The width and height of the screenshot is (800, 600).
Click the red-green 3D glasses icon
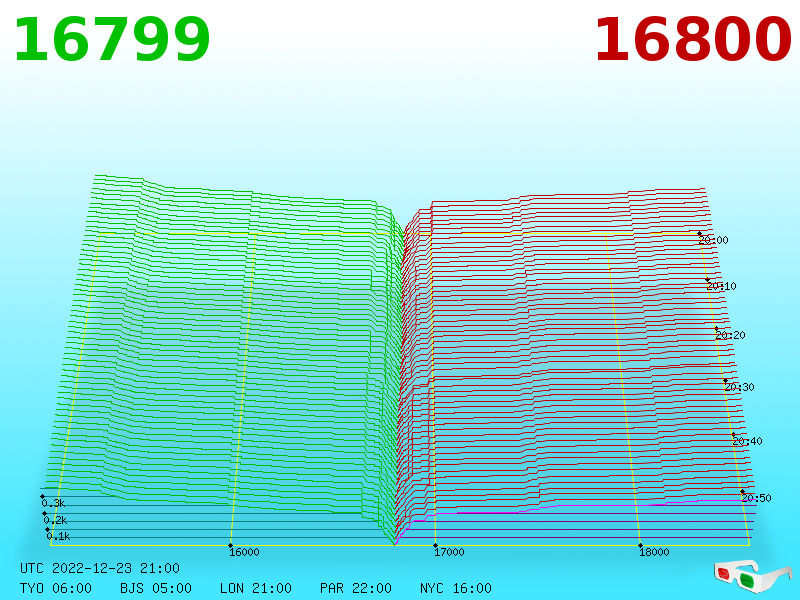[x=753, y=576]
